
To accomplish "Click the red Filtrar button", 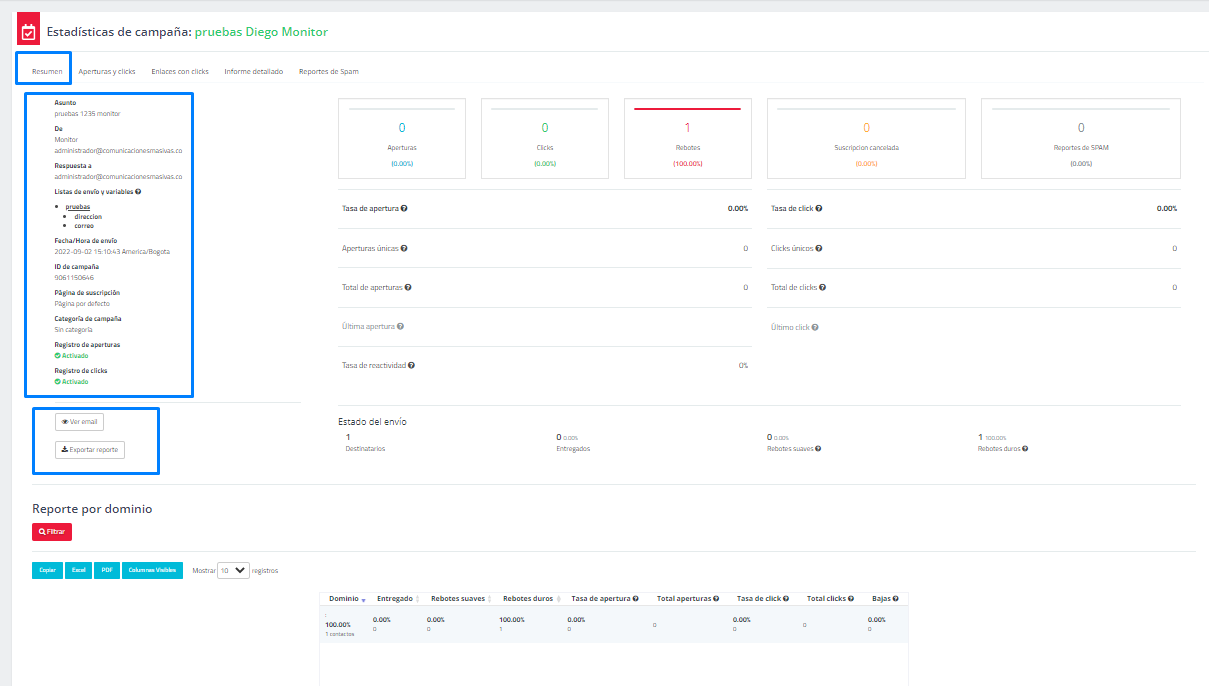I will pyautogui.click(x=52, y=532).
